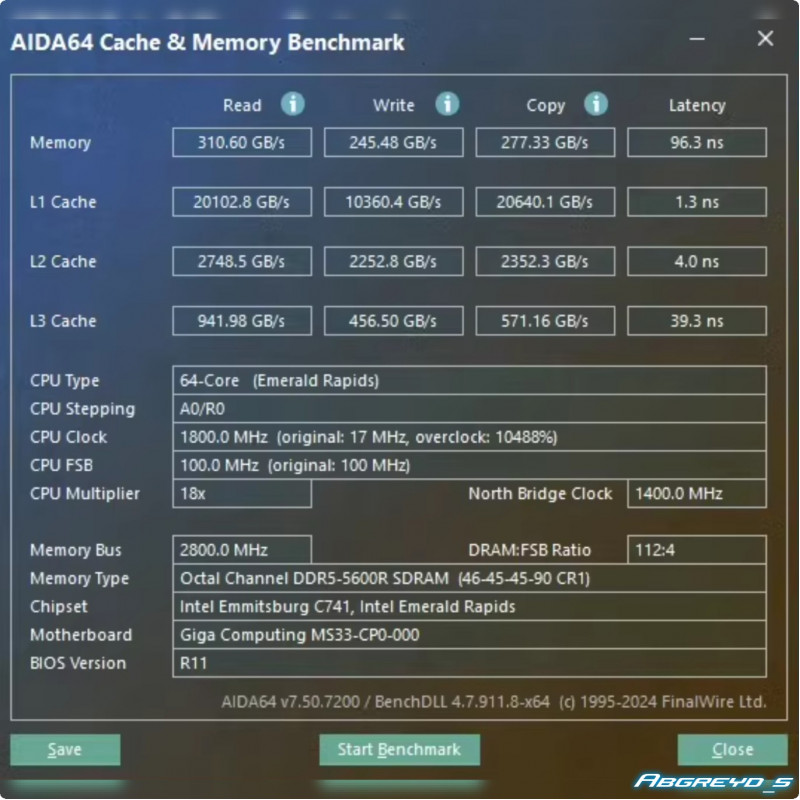Click the L1 Cache Read value 20102.8 GB/s
Image resolution: width=800 pixels, height=800 pixels.
pyautogui.click(x=242, y=202)
